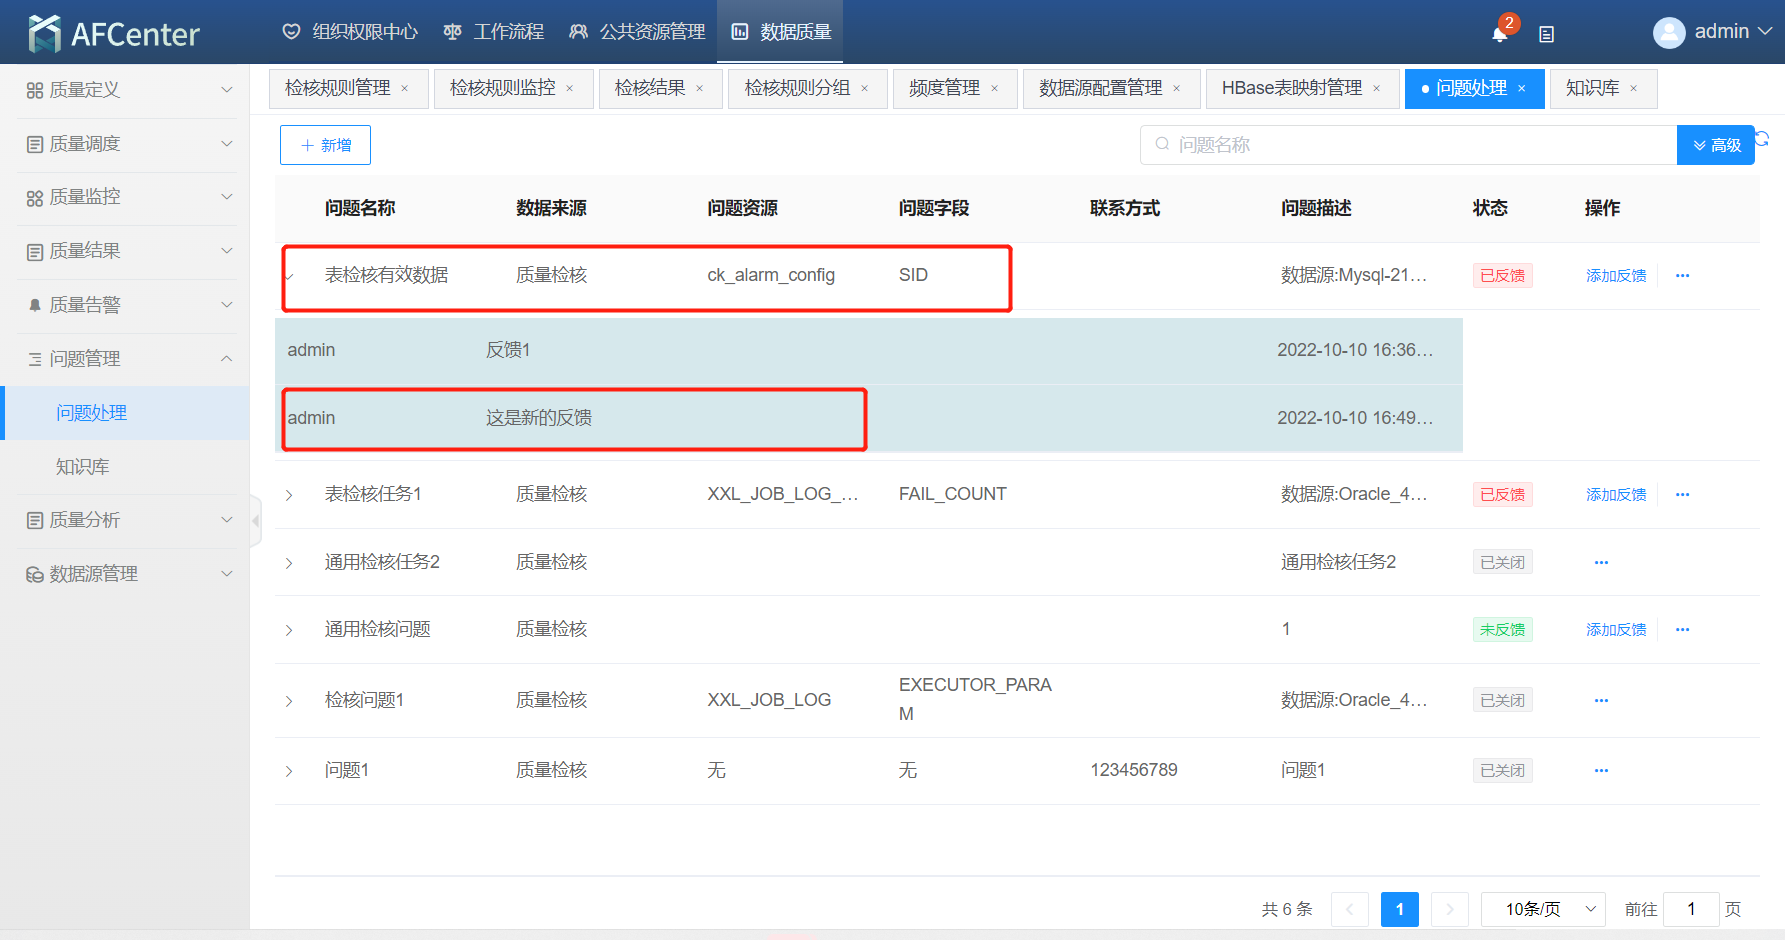Select 知识库 in the sidebar
The height and width of the screenshot is (940, 1785).
point(83,467)
